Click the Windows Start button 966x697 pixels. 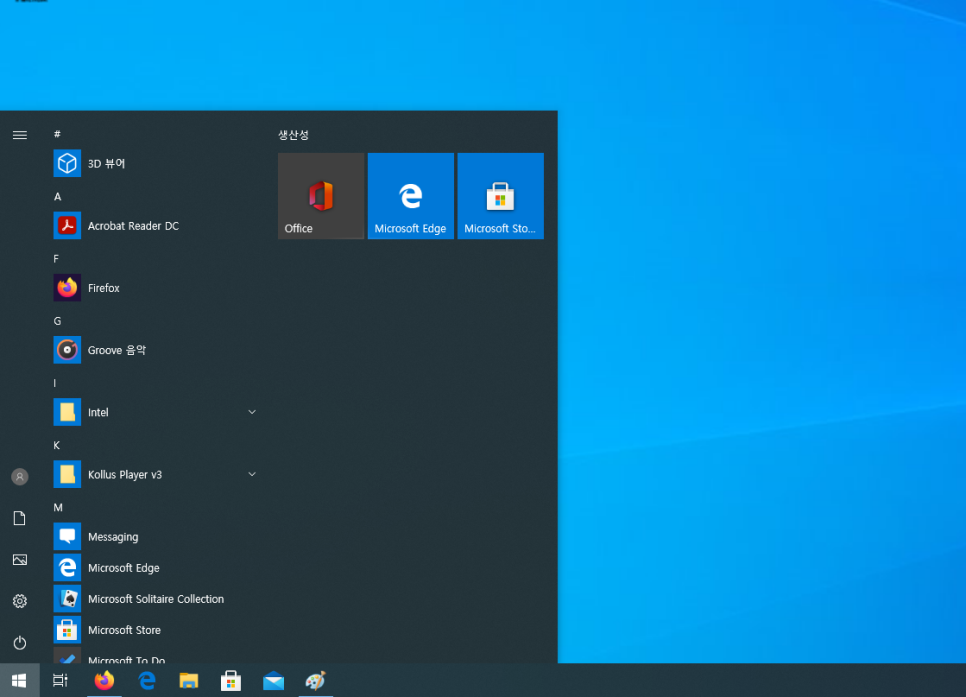click(x=20, y=680)
